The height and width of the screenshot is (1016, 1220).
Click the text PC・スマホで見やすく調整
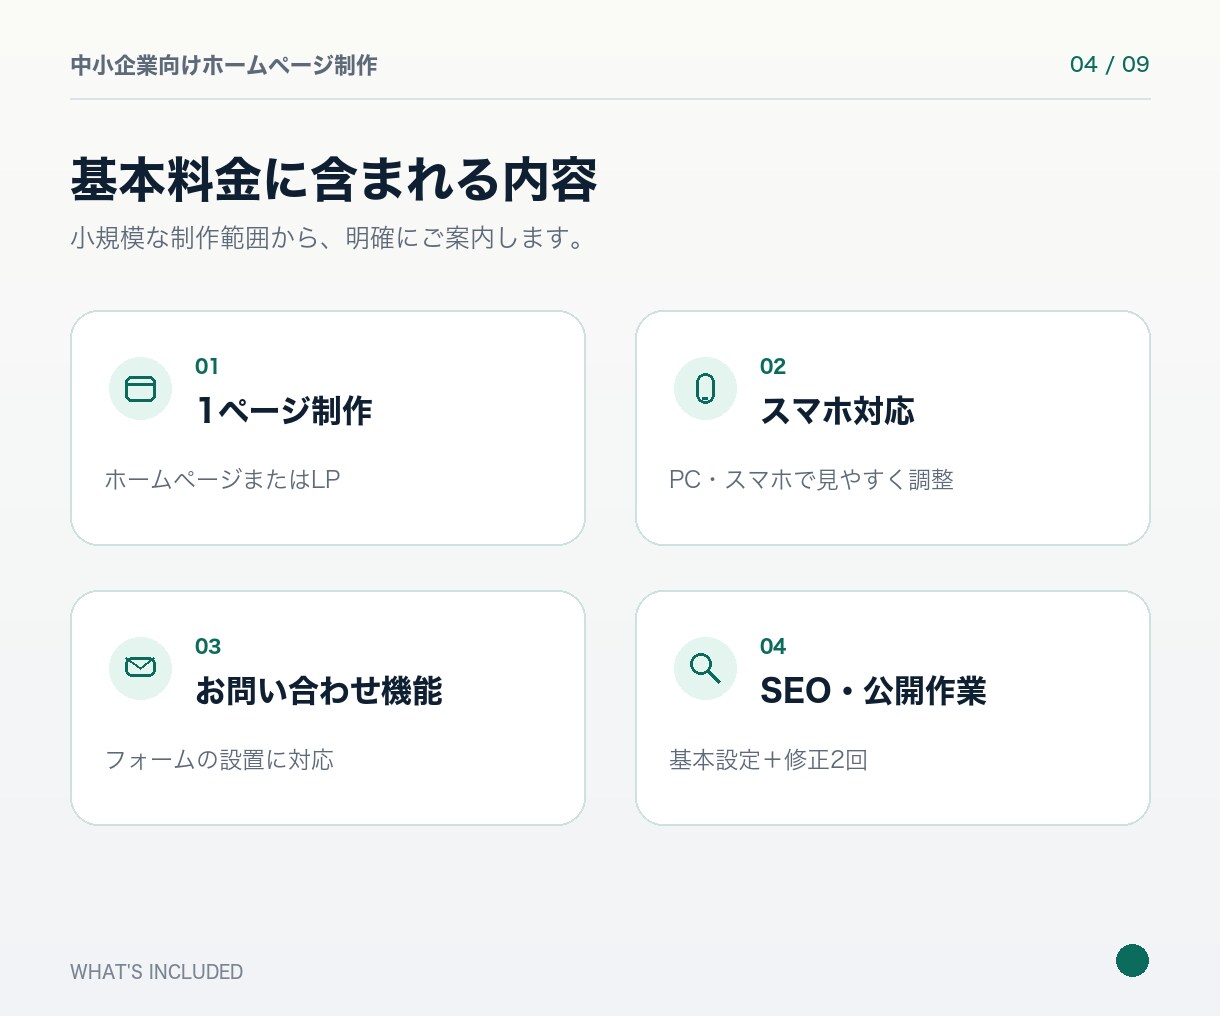(811, 480)
